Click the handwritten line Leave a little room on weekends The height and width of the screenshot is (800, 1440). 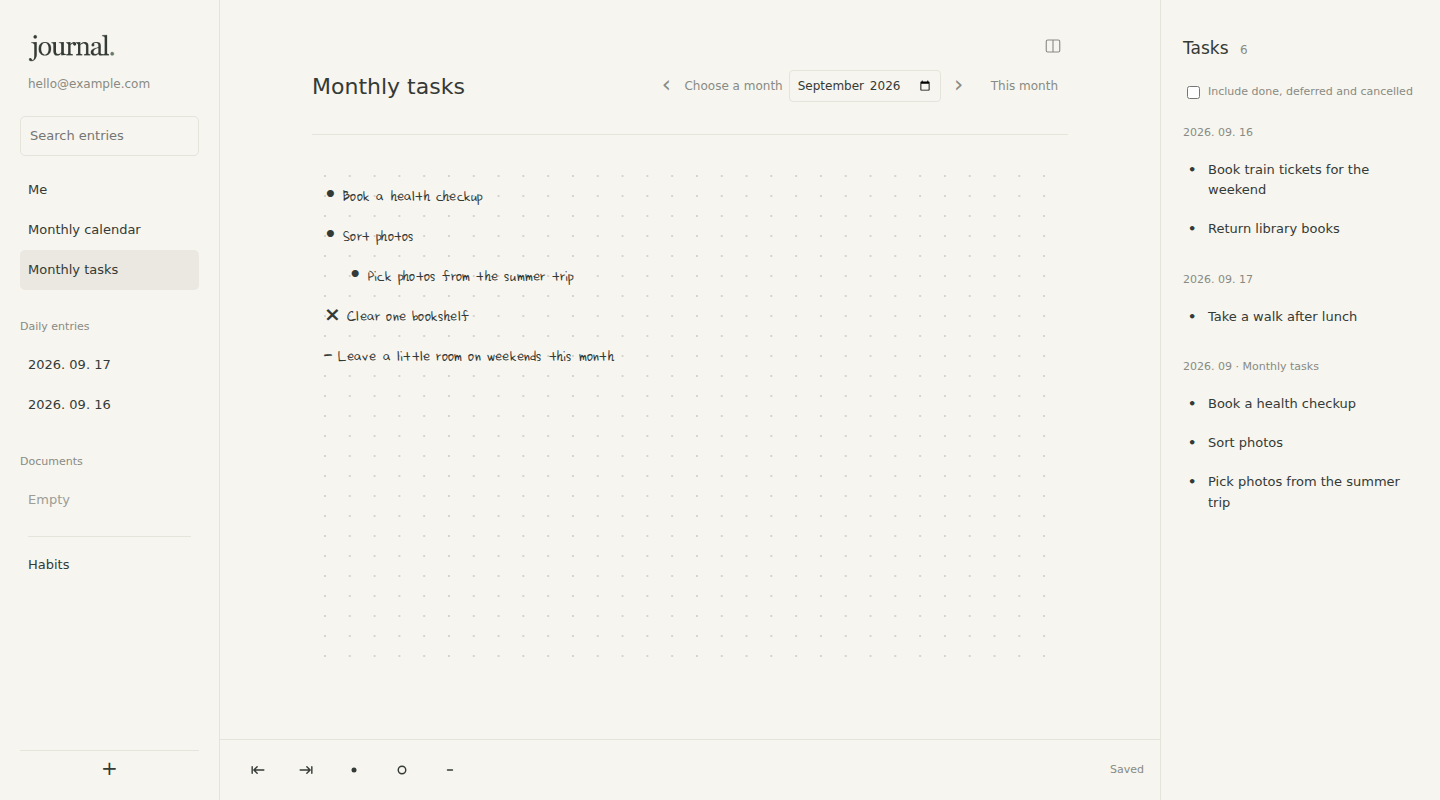coord(476,356)
